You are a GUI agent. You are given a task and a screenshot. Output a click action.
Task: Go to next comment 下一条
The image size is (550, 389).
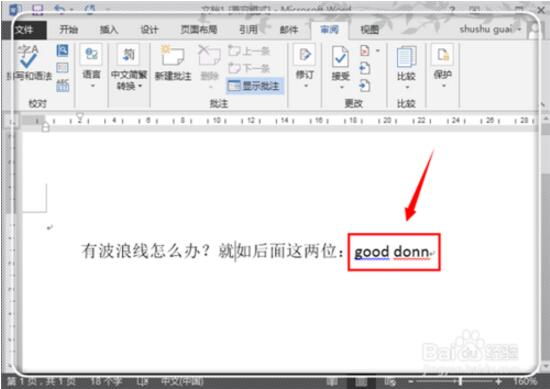coord(249,68)
